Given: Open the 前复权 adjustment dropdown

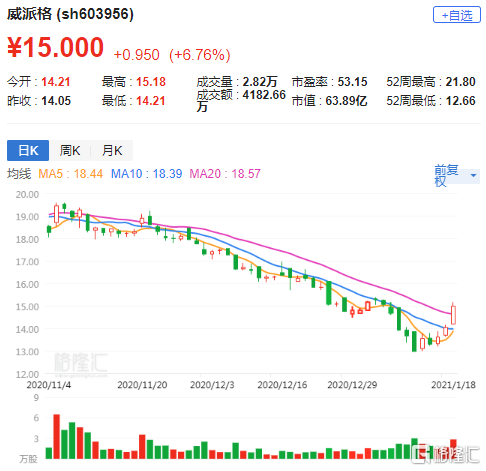Looking at the screenshot, I should (x=457, y=176).
